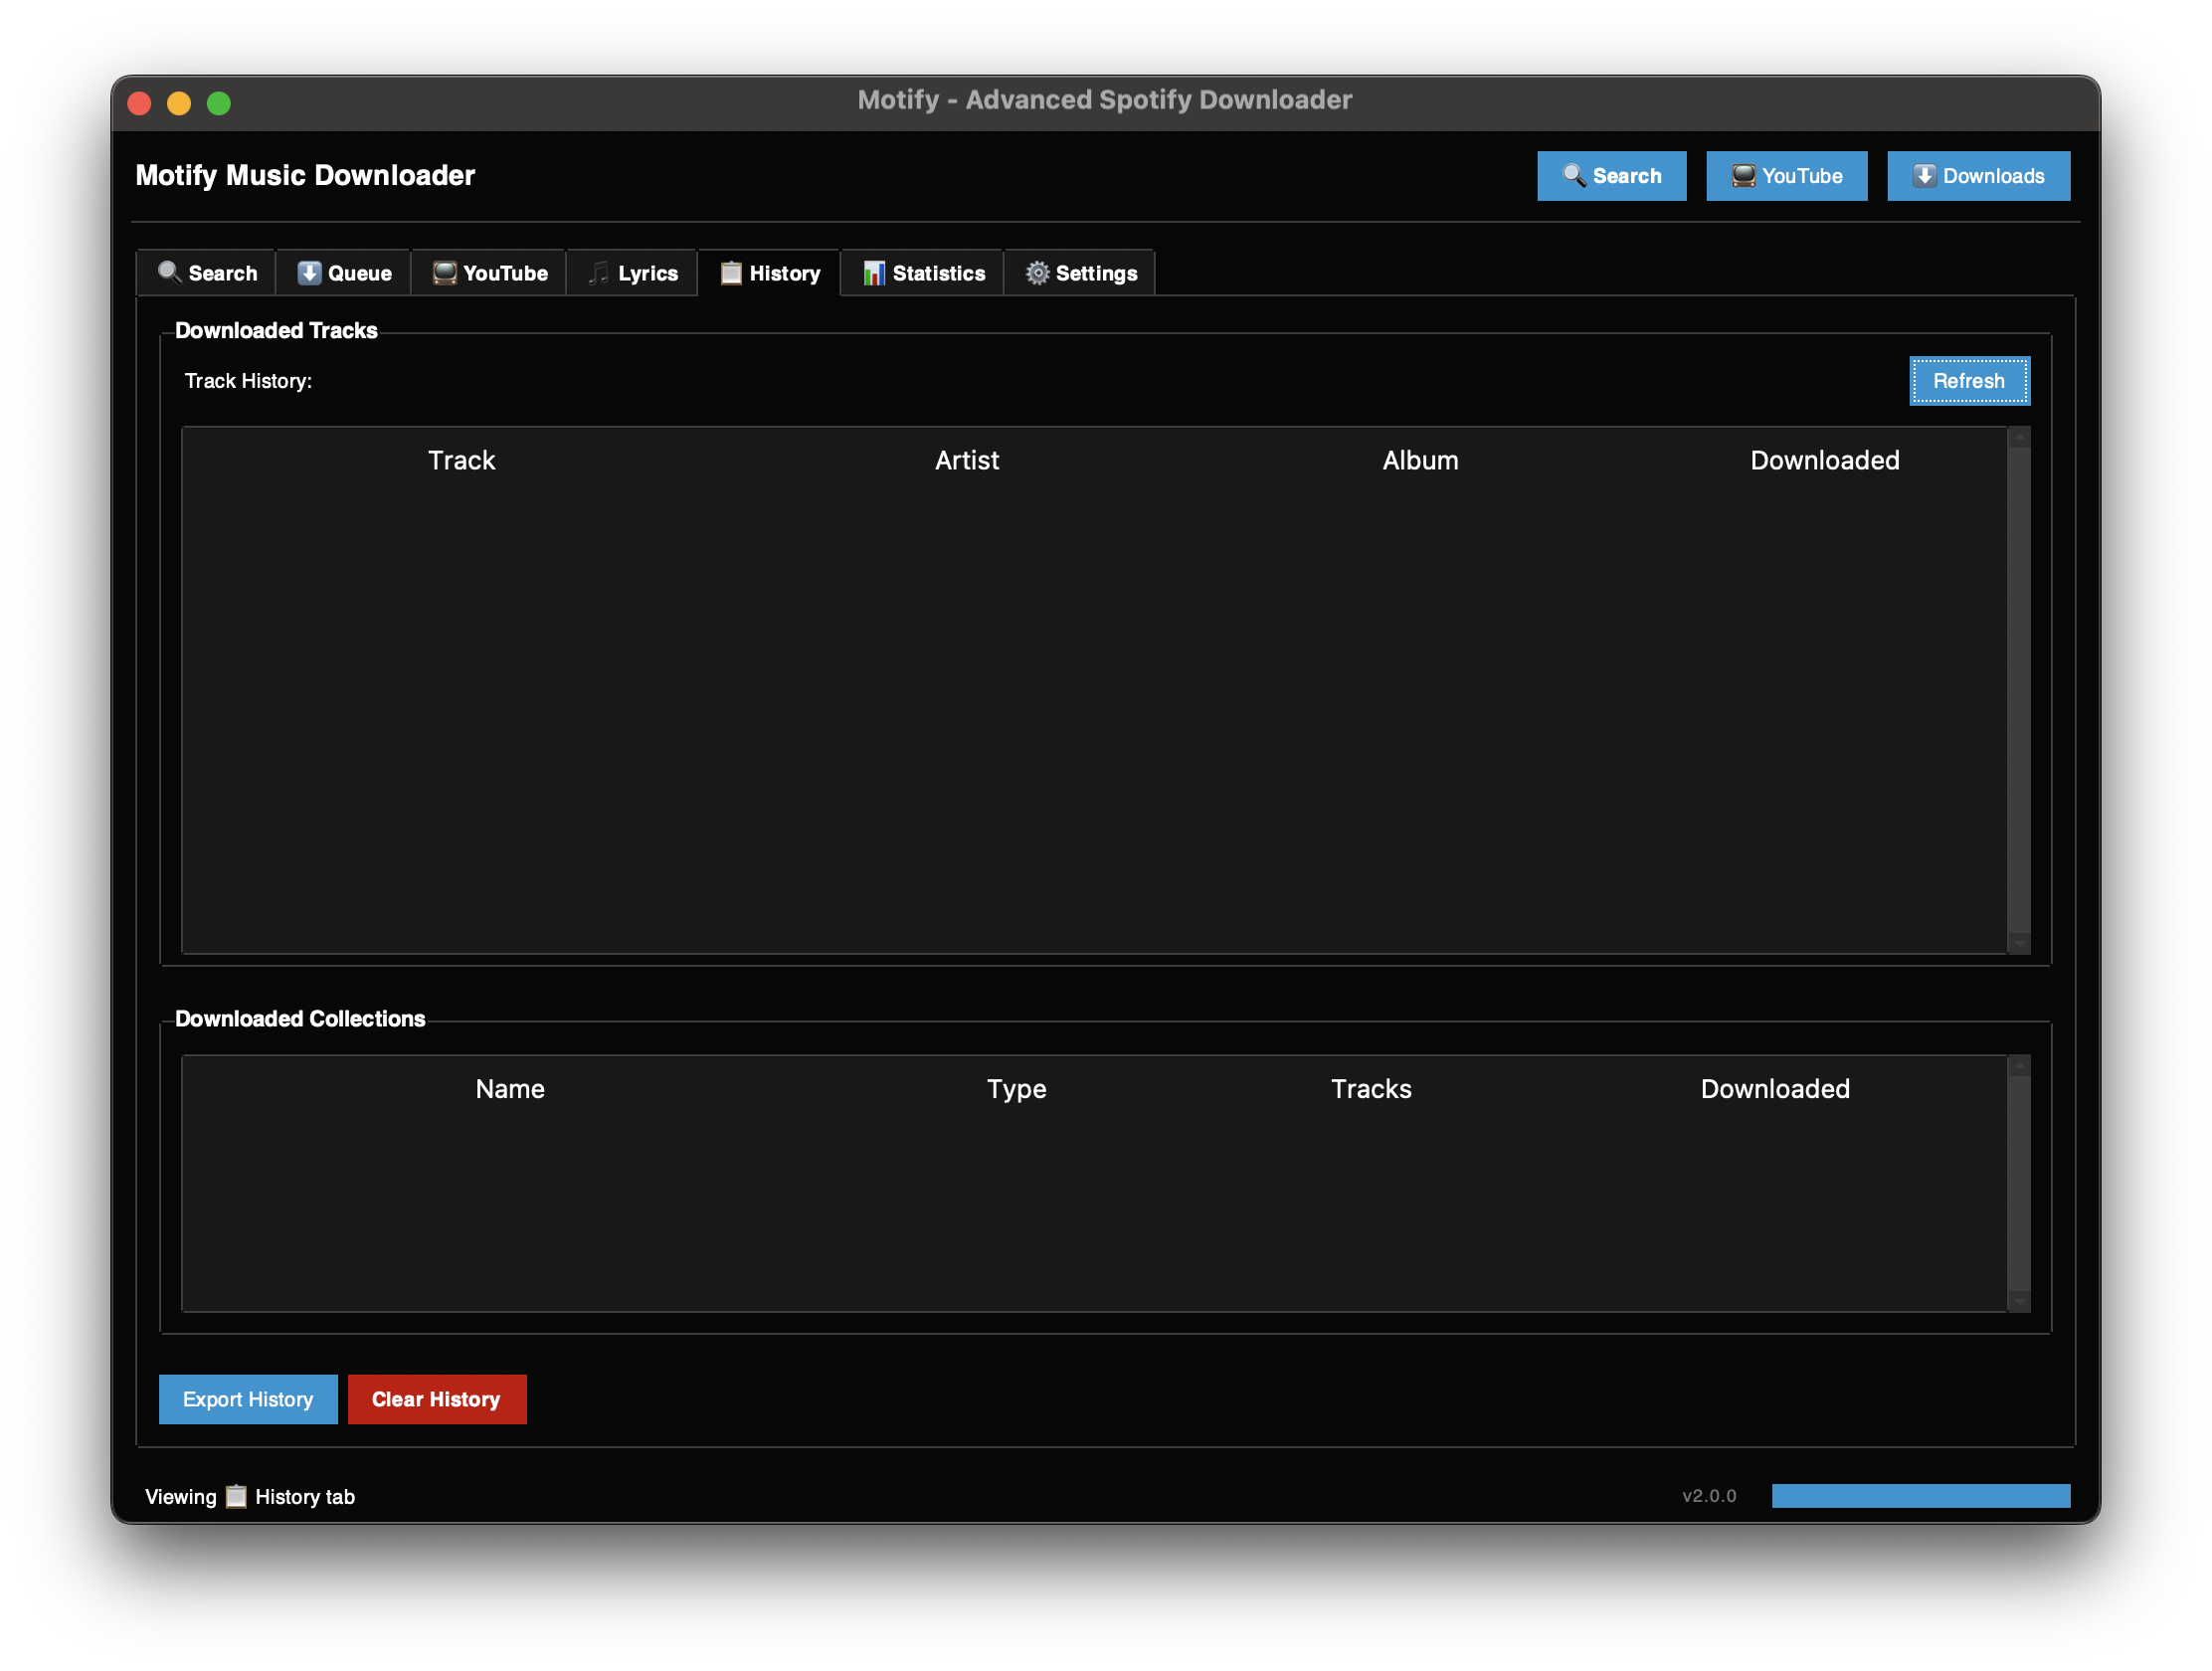Open the YouTube tab
Viewport: 2212px width, 1671px height.
click(x=489, y=273)
